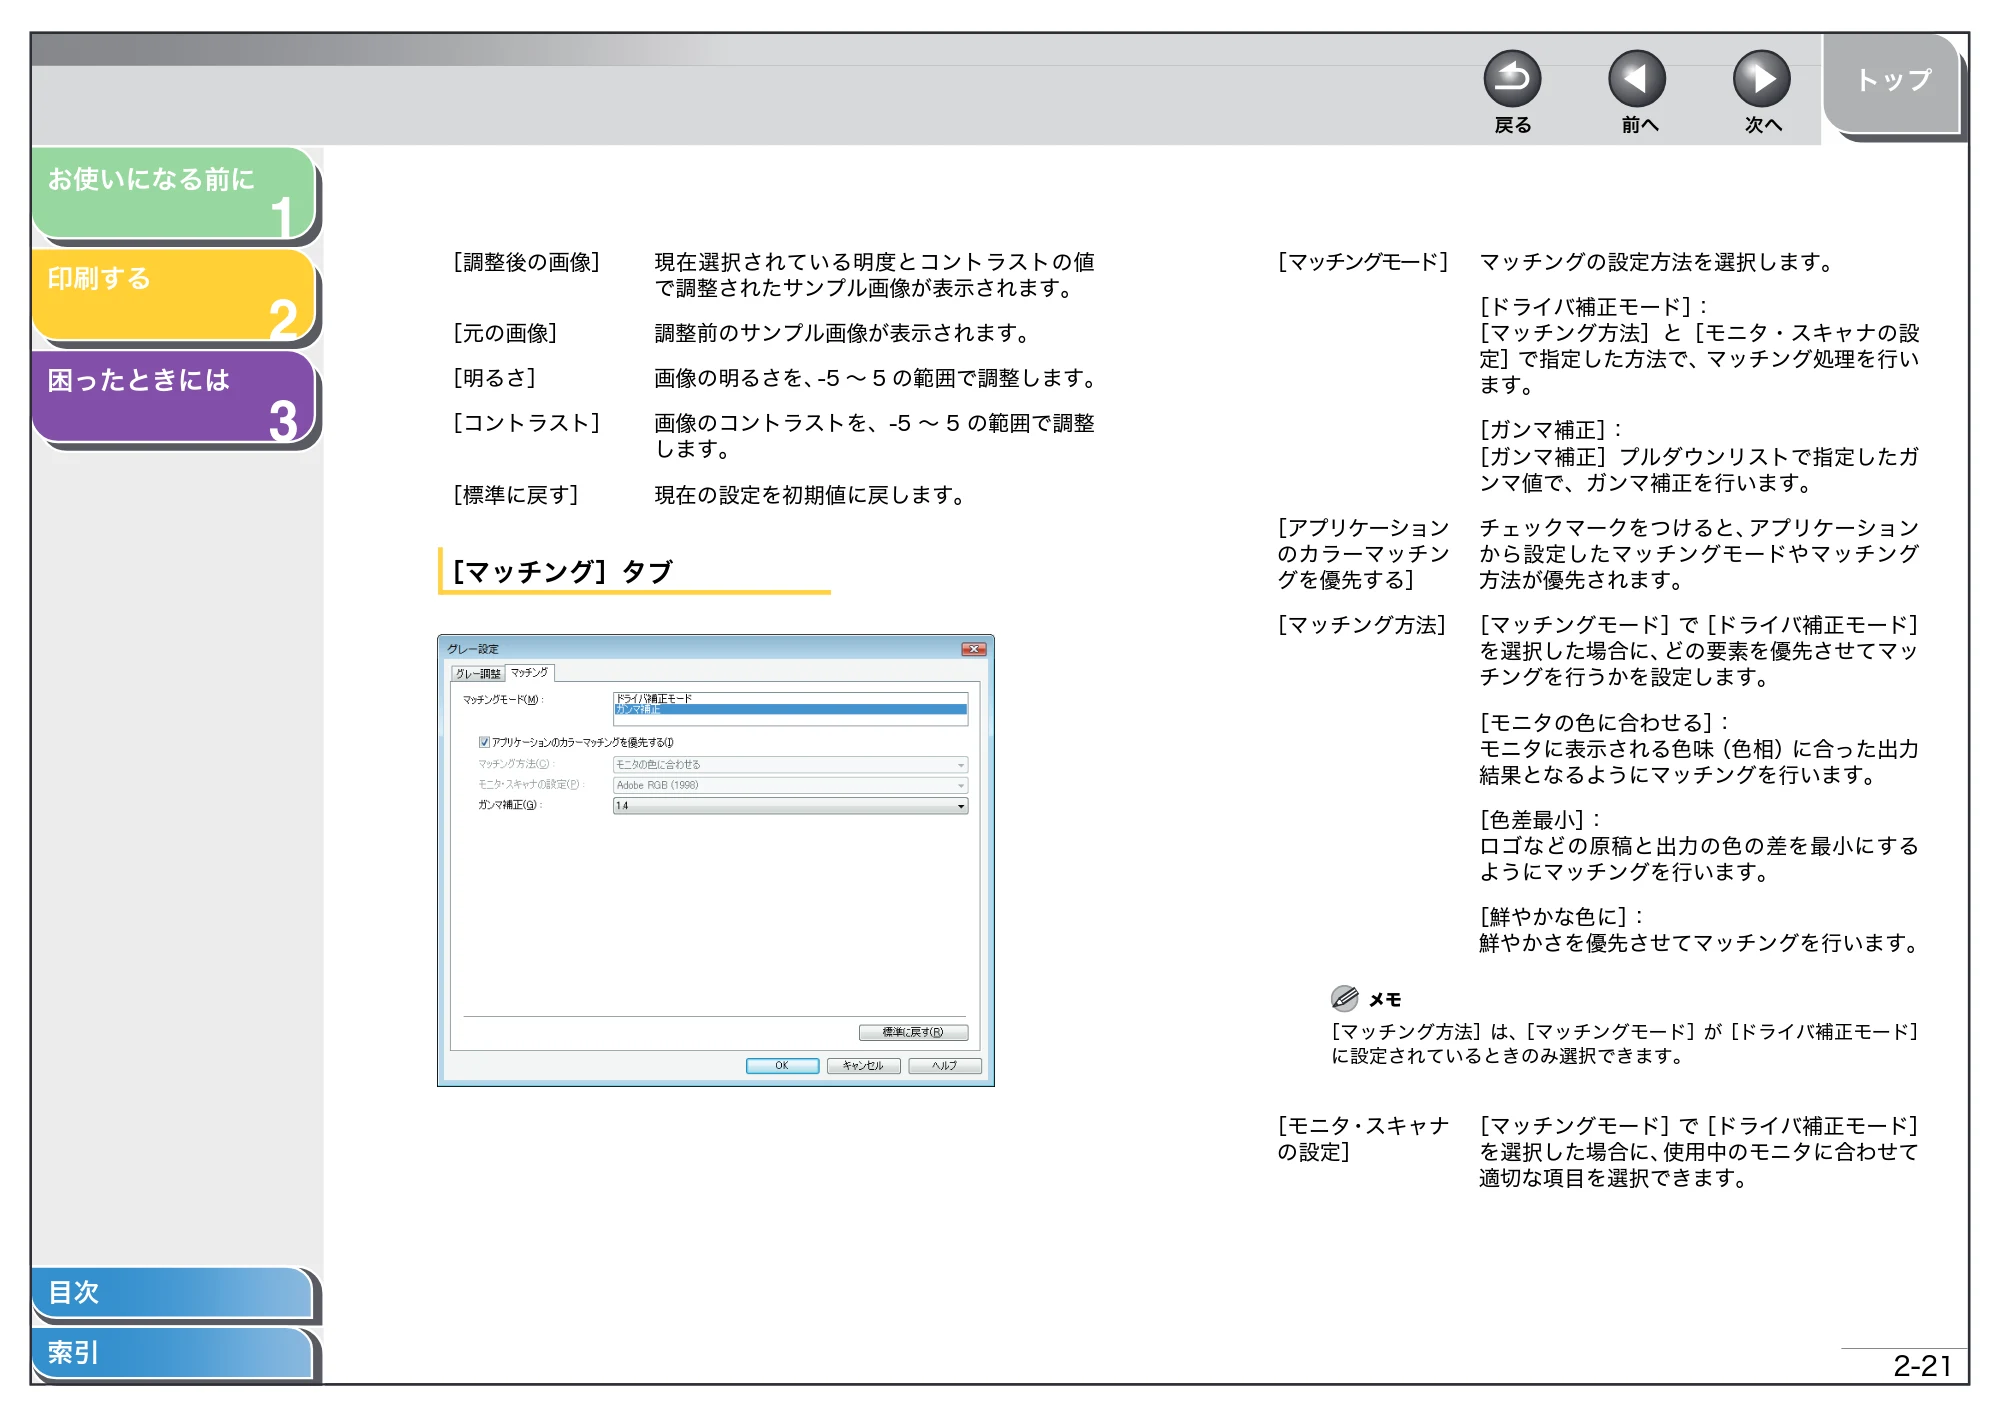Image resolution: width=2000 pixels, height=1414 pixels.
Task: Open chapter 1 お使いになる前に
Action: [174, 194]
